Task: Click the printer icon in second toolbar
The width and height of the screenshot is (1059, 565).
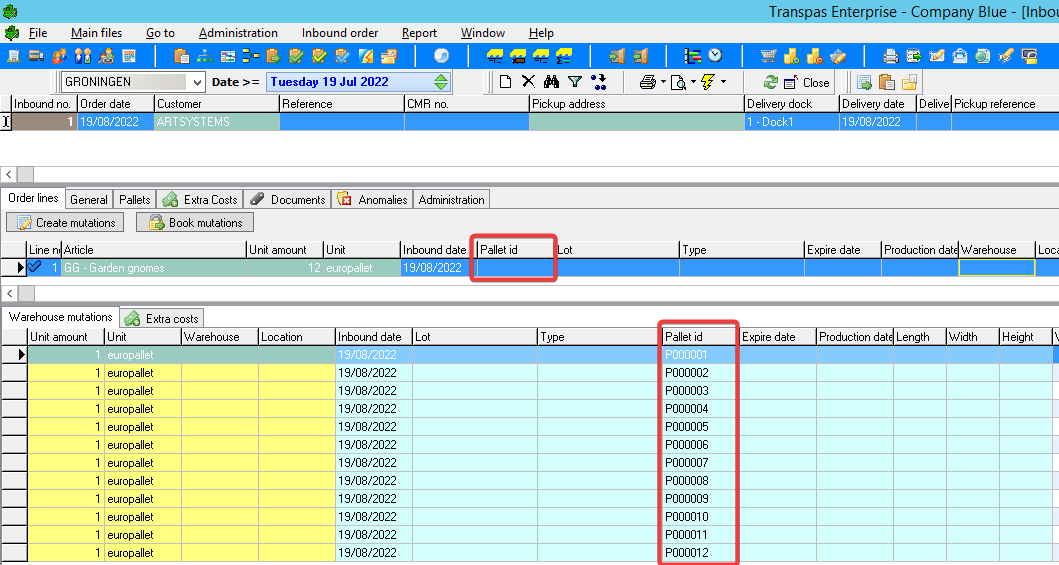Action: pyautogui.click(x=647, y=82)
